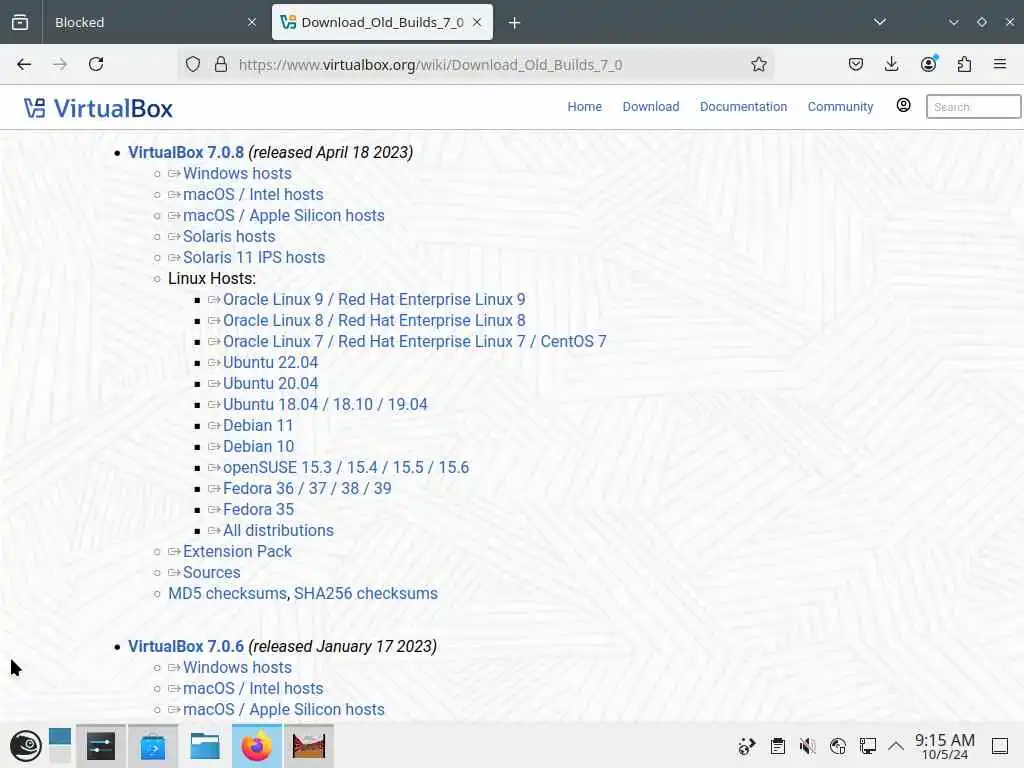This screenshot has height=768, width=1024.
Task: Reload the current page
Action: [x=96, y=64]
